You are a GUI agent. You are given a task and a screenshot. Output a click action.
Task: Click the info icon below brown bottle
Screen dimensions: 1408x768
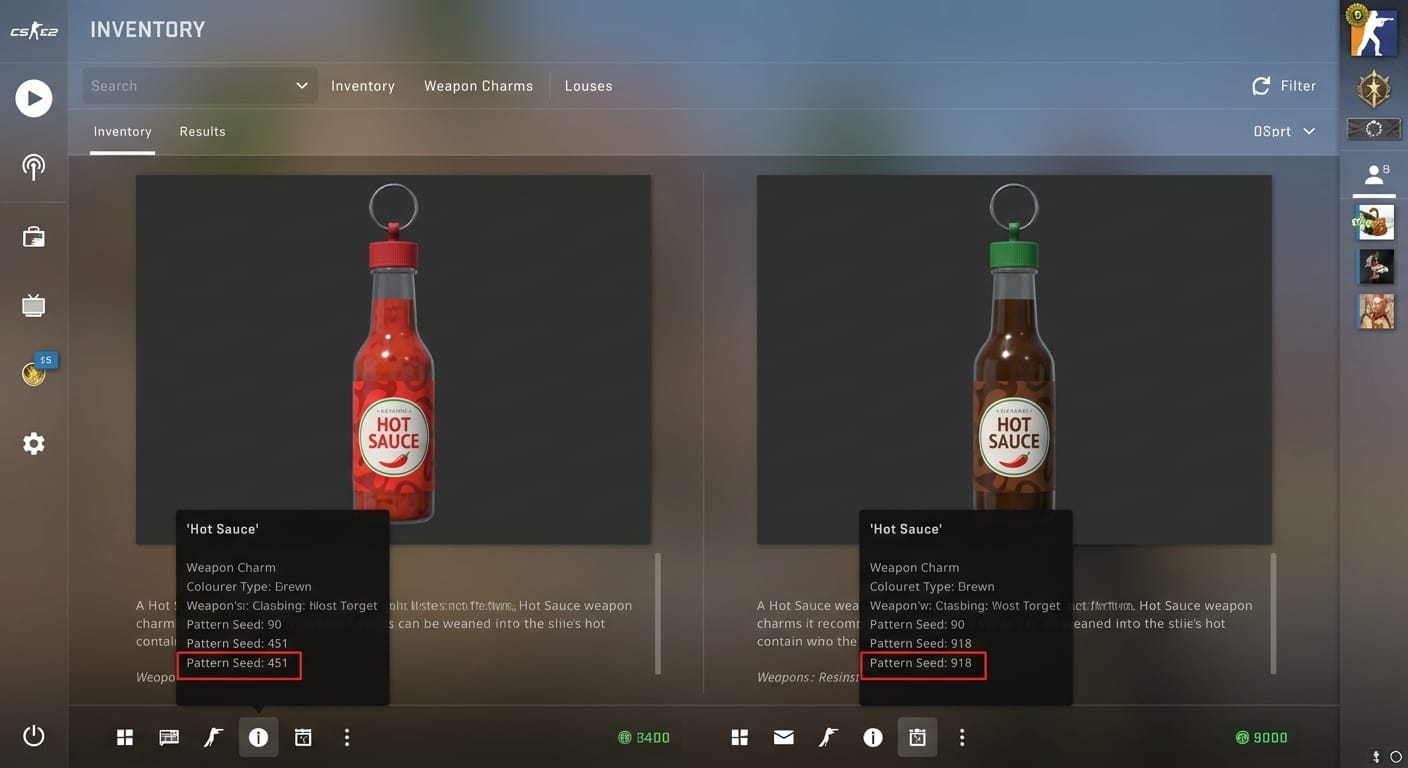pyautogui.click(x=873, y=738)
